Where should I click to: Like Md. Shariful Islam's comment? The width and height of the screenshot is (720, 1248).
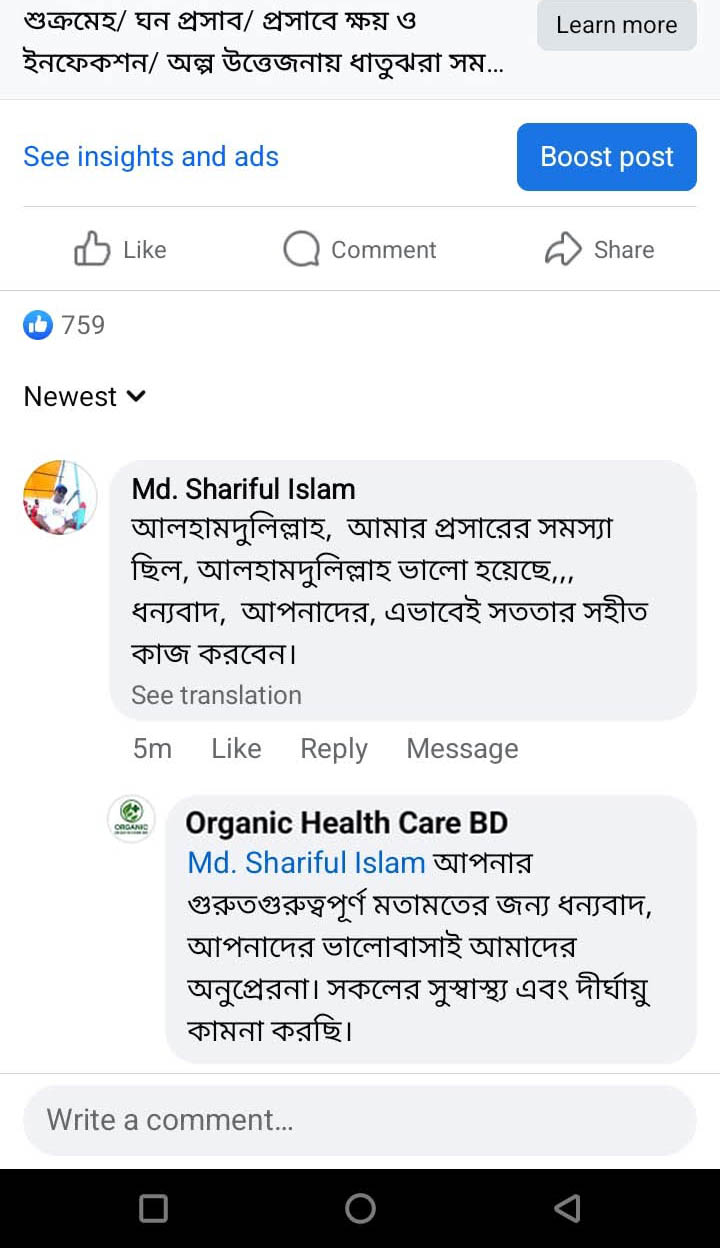[236, 749]
